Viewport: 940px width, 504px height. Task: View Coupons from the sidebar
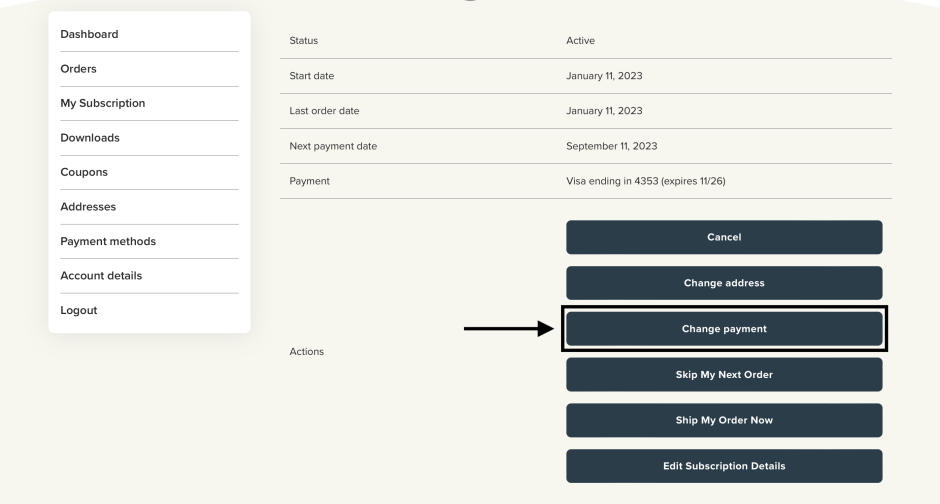(87, 172)
